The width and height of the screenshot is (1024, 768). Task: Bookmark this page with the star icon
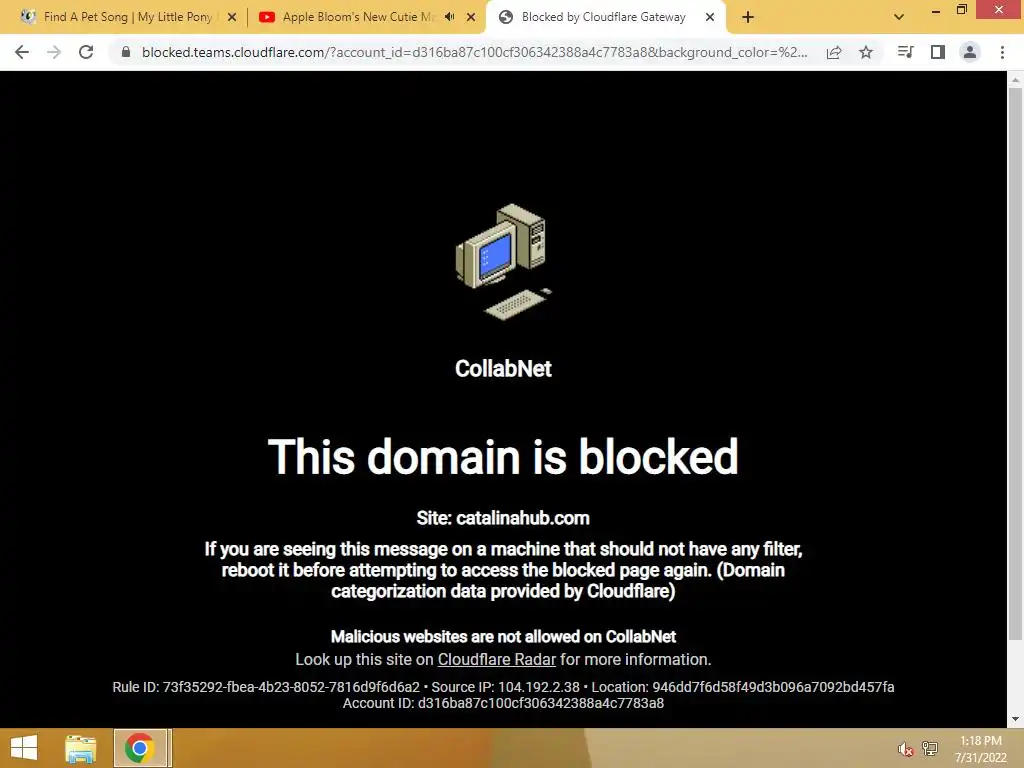(866, 52)
